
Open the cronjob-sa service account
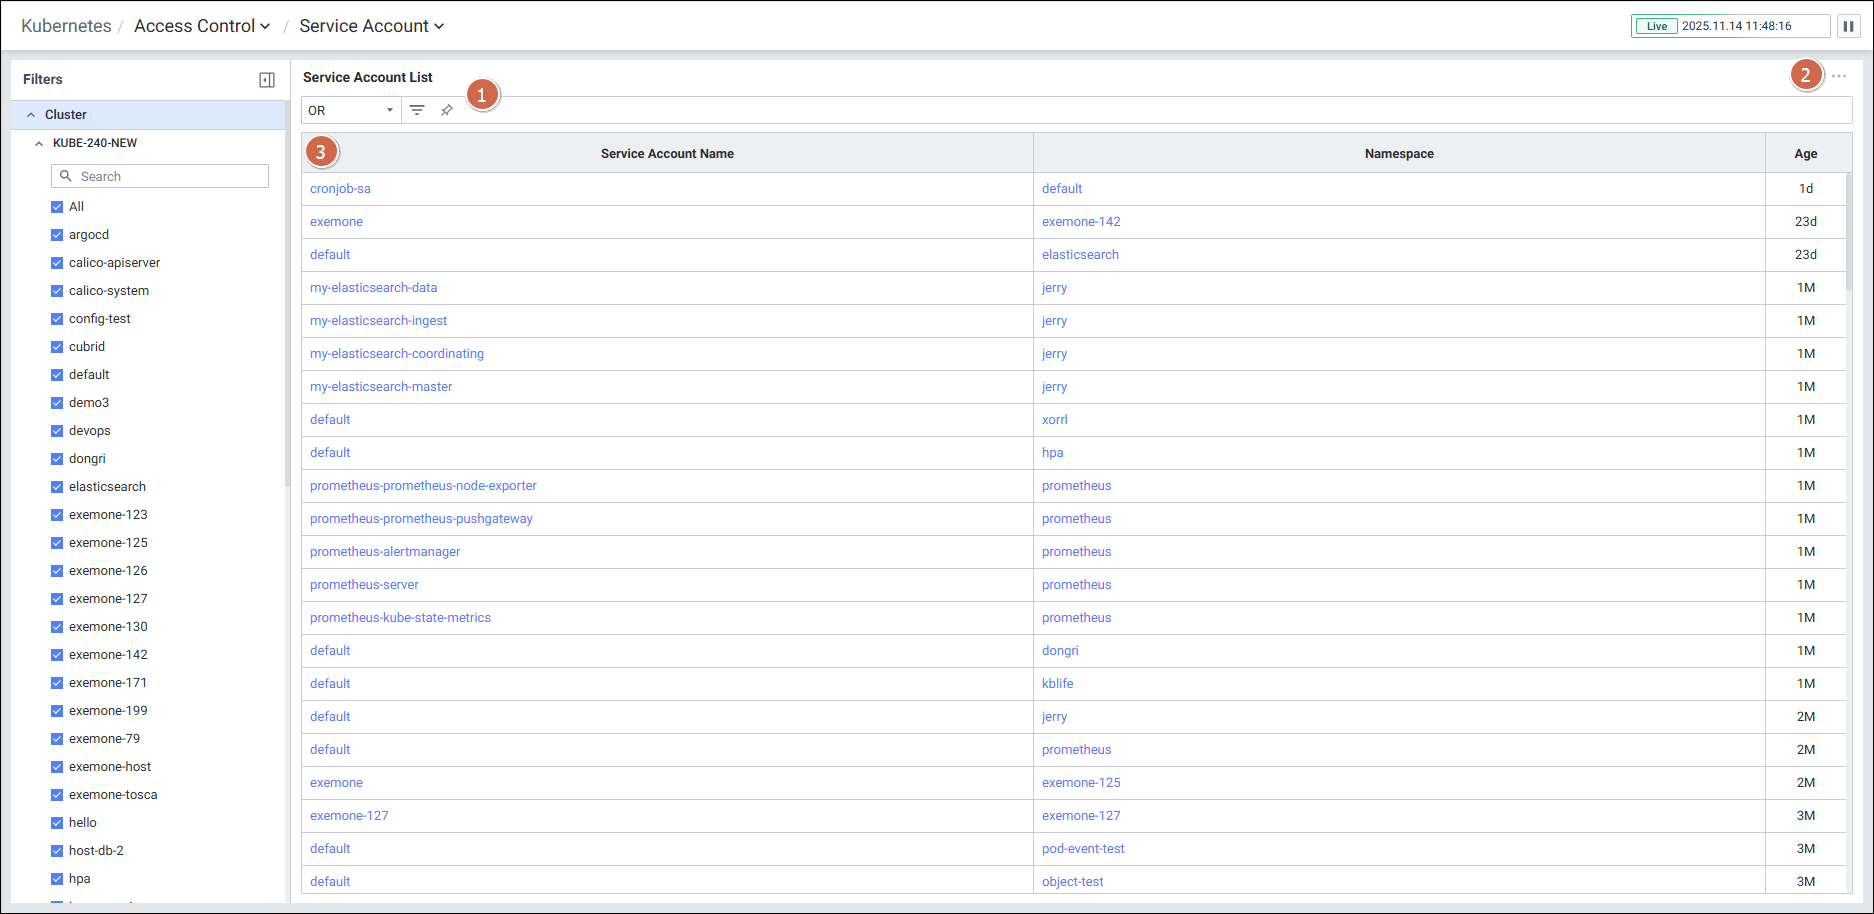pos(340,189)
